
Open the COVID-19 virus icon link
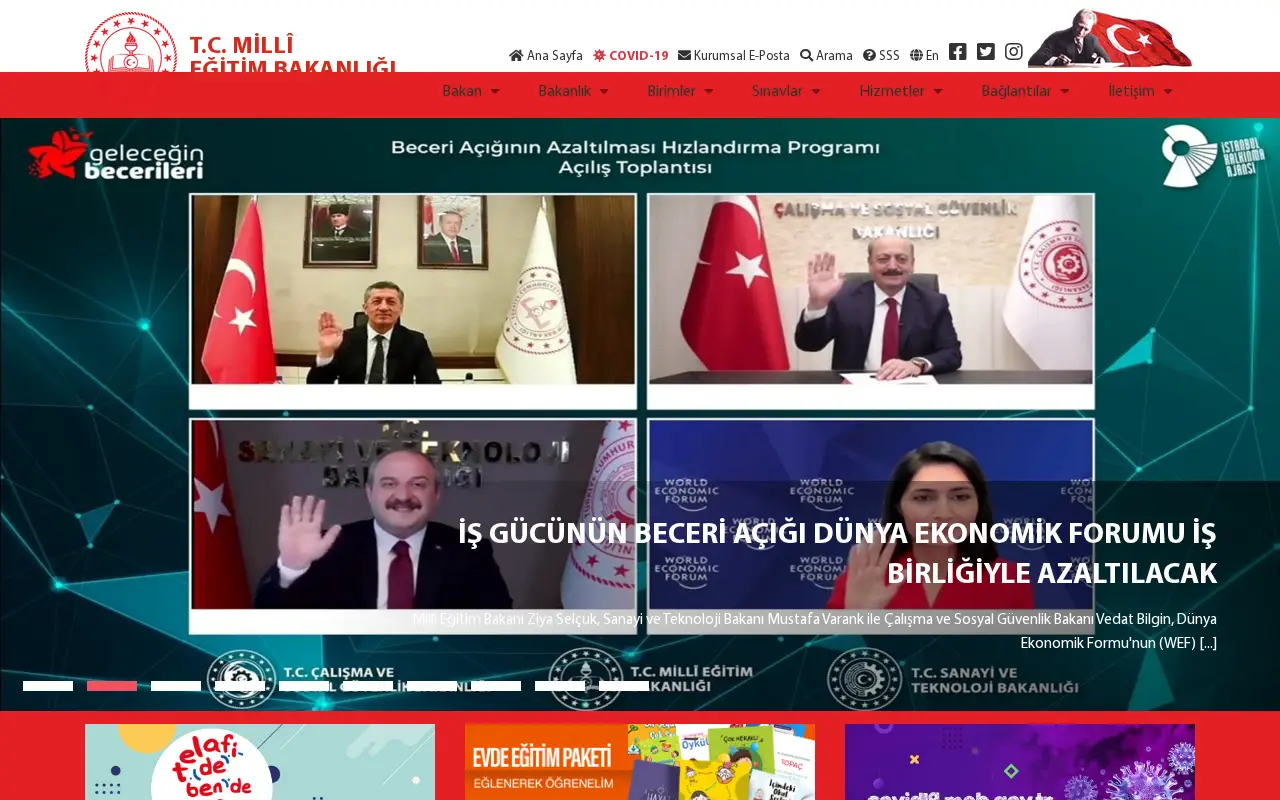pyautogui.click(x=599, y=56)
